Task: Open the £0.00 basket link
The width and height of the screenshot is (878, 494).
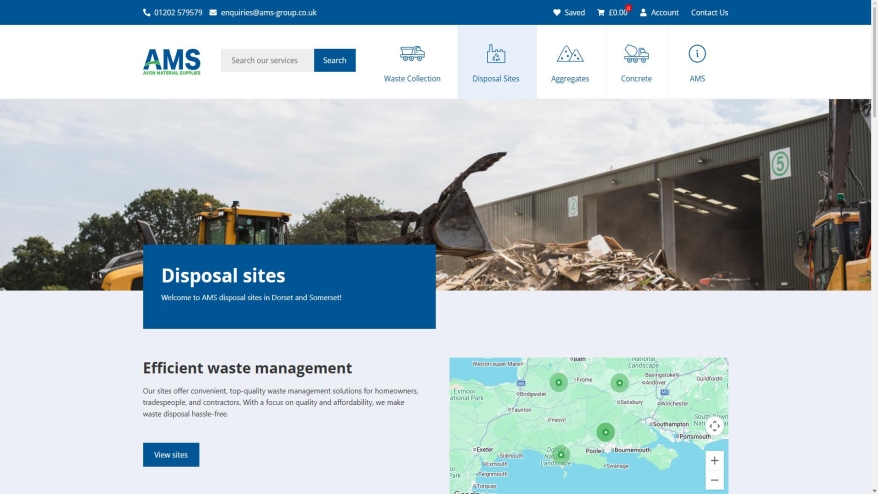Action: (618, 12)
